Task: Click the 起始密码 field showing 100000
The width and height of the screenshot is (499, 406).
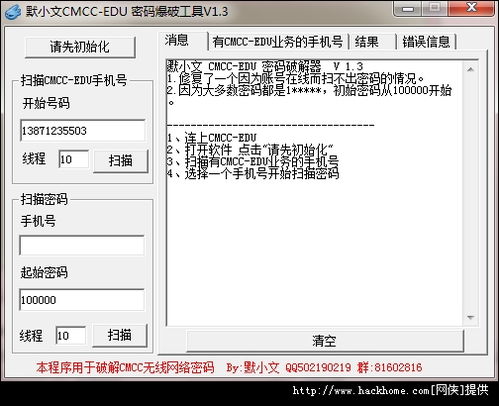Action: [x=82, y=299]
